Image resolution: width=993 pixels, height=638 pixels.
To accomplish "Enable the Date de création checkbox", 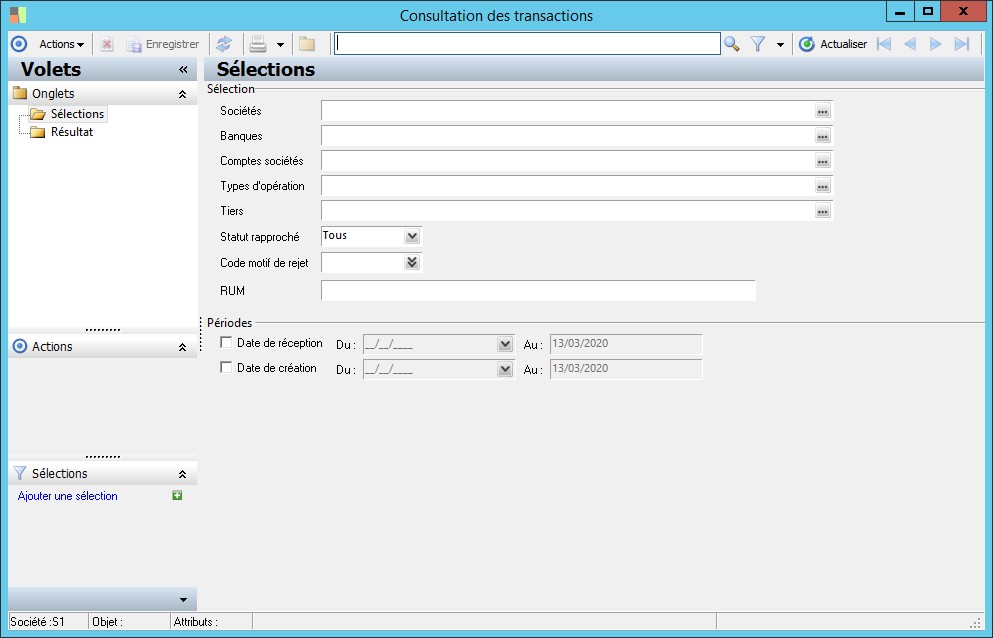I will pyautogui.click(x=225, y=367).
